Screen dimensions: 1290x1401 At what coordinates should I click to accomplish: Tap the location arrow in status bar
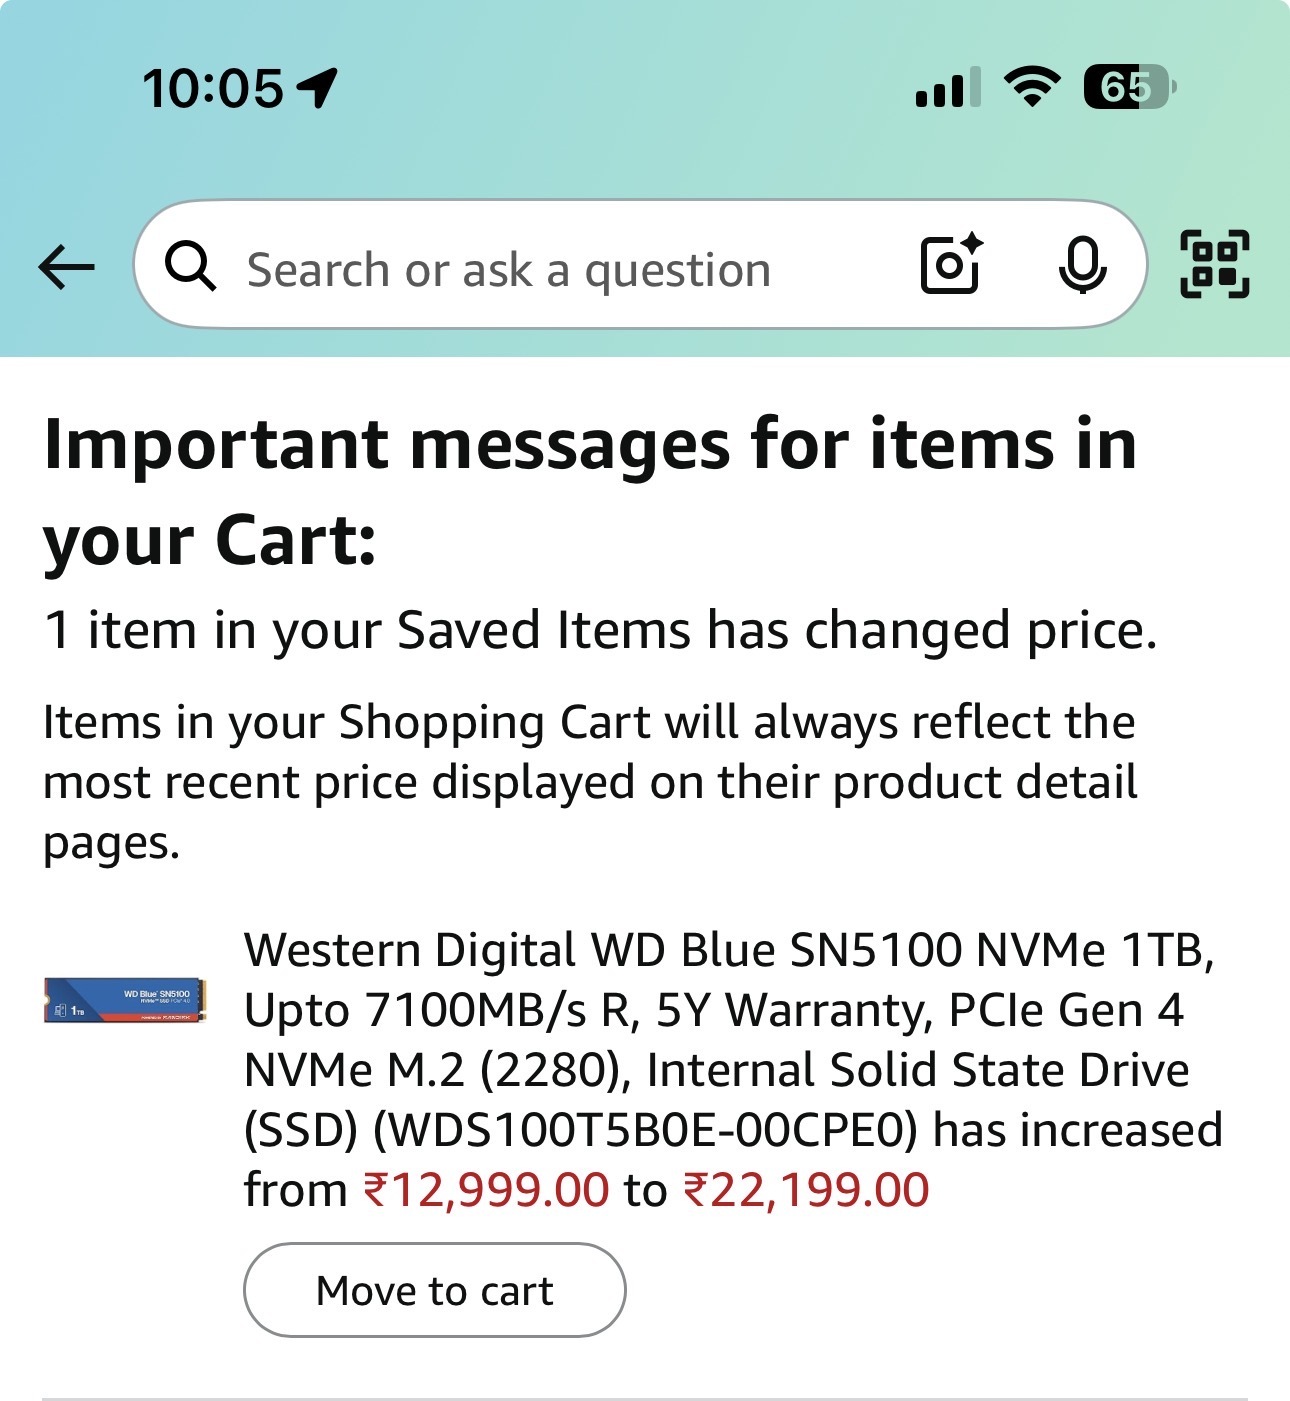(319, 88)
